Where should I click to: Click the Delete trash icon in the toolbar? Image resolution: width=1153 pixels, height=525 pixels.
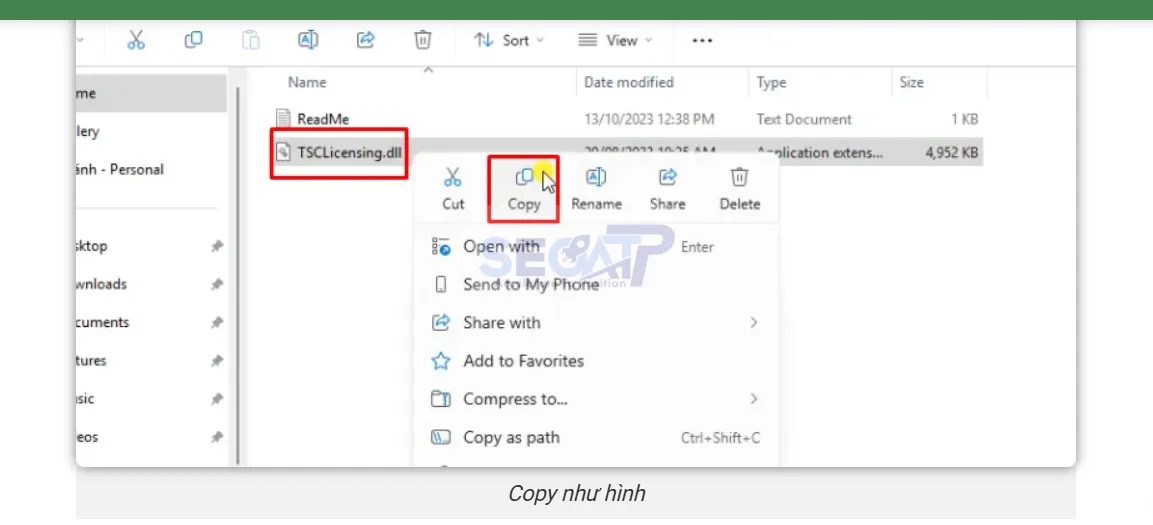click(x=423, y=40)
